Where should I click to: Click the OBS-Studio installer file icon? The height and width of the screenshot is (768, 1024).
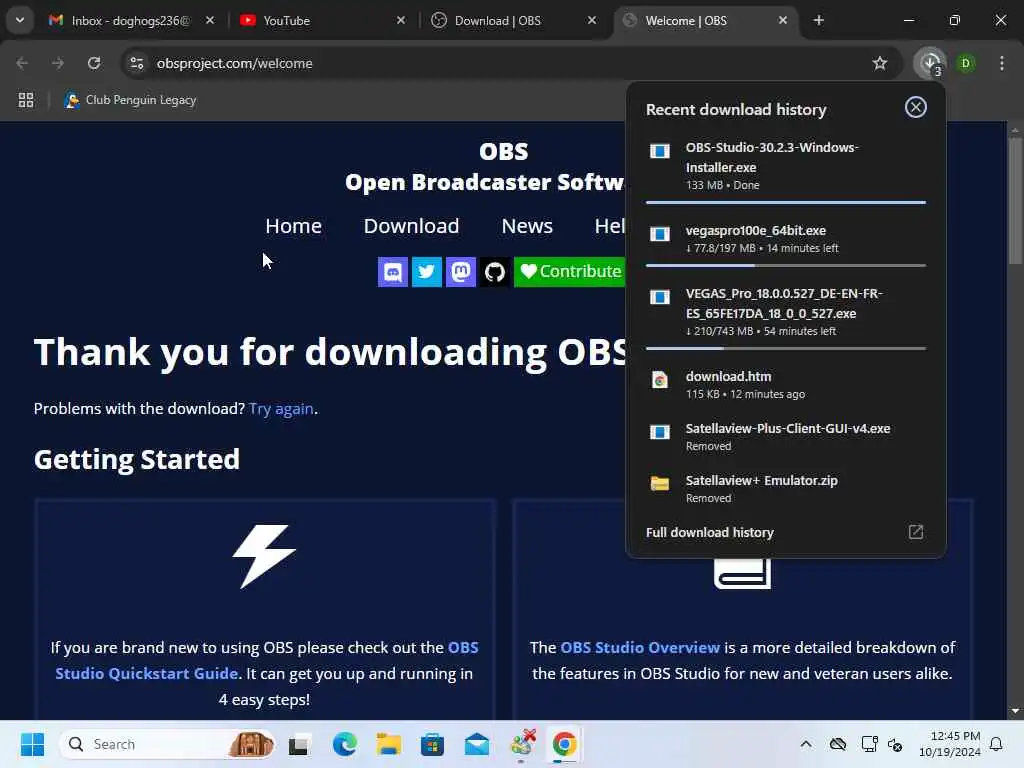tap(660, 152)
